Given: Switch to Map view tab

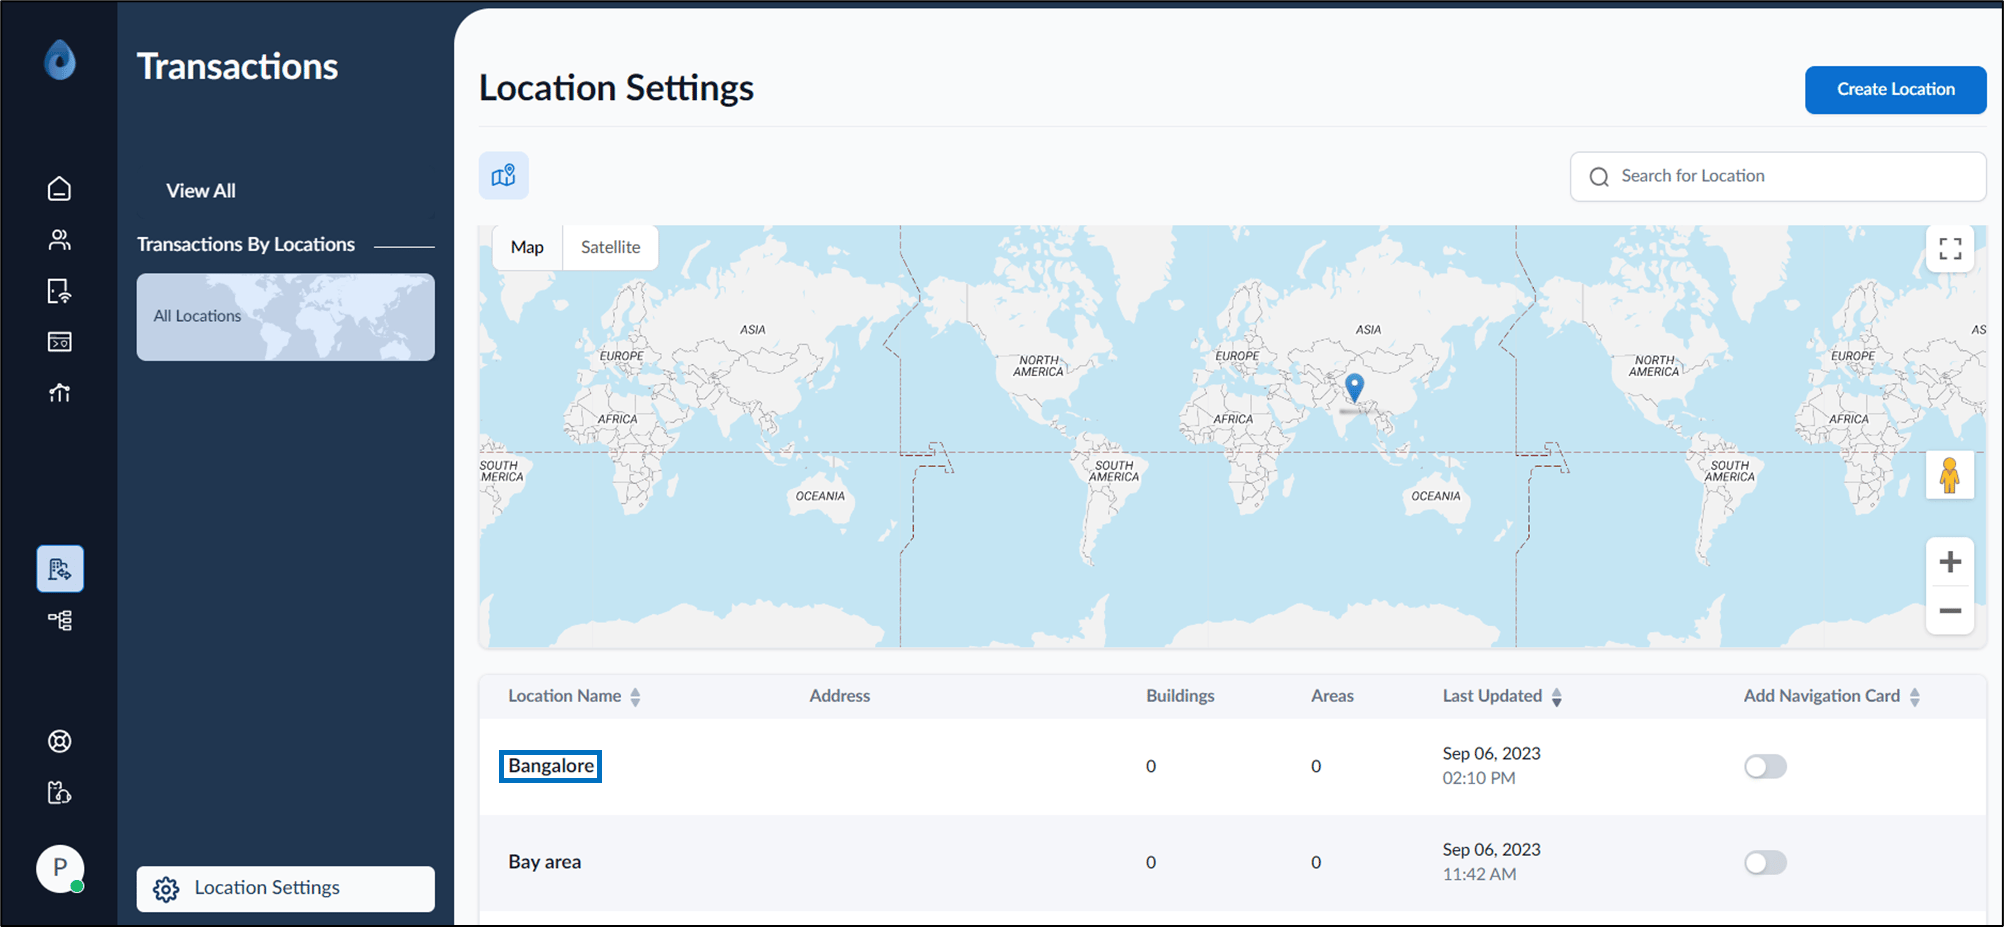Looking at the screenshot, I should coord(527,247).
